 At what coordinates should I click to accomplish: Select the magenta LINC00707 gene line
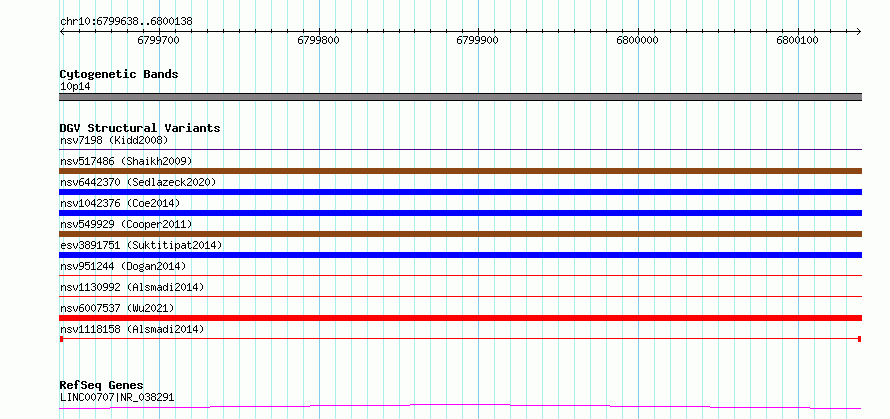pyautogui.click(x=460, y=406)
